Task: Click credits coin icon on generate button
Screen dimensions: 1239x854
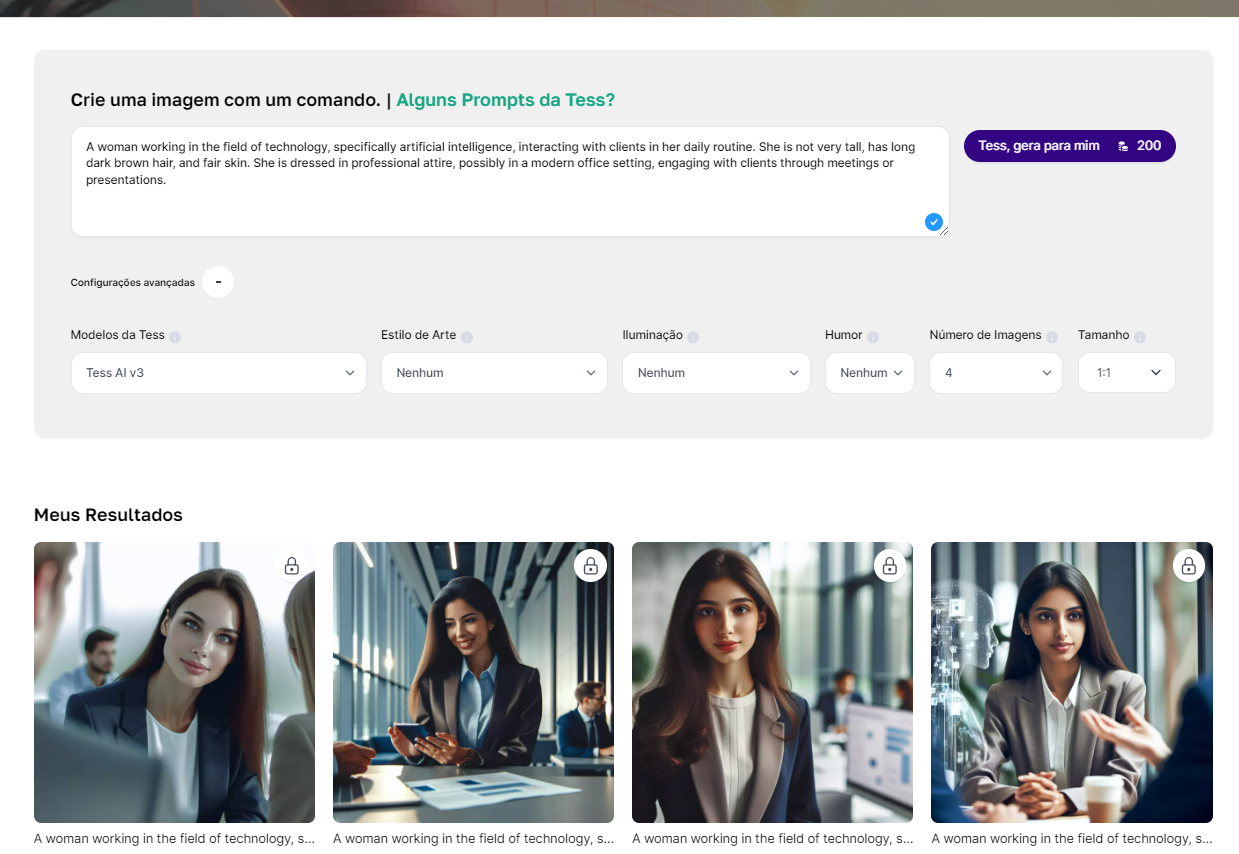Action: [x=1123, y=146]
